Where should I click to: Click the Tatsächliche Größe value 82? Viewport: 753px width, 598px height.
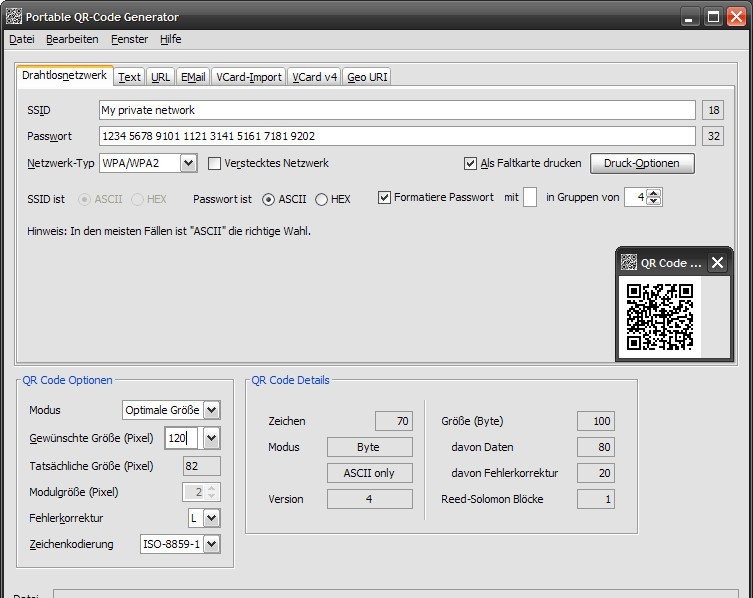click(x=202, y=466)
